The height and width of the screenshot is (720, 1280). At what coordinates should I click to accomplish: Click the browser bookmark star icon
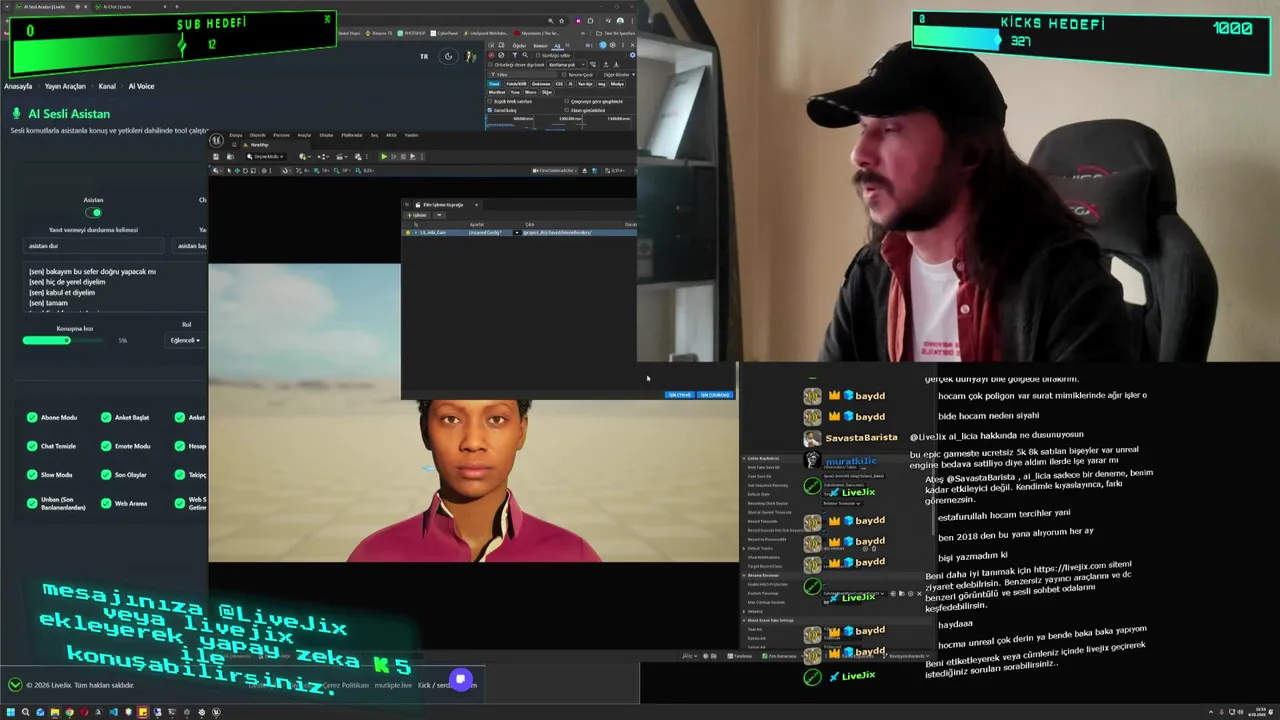tap(562, 21)
